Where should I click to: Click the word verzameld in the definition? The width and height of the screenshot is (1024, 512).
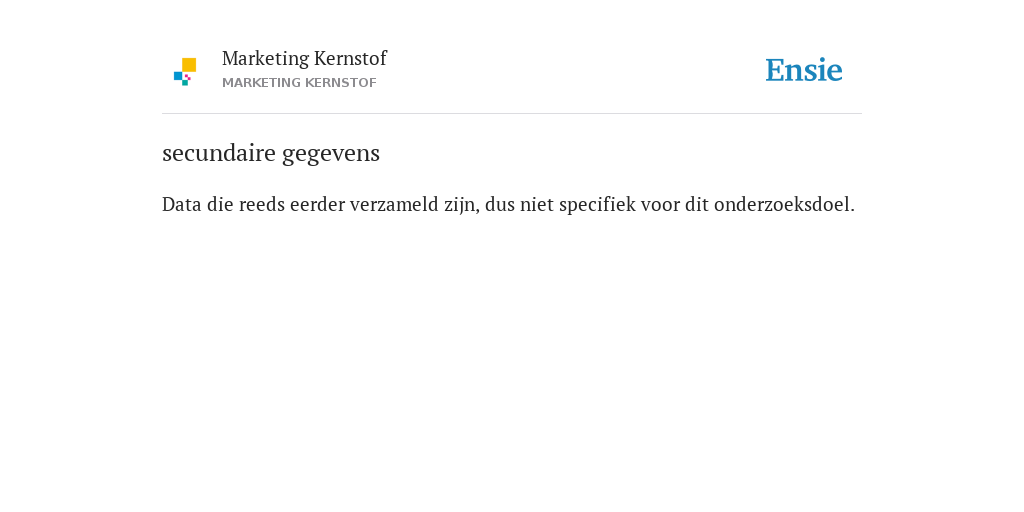(394, 204)
